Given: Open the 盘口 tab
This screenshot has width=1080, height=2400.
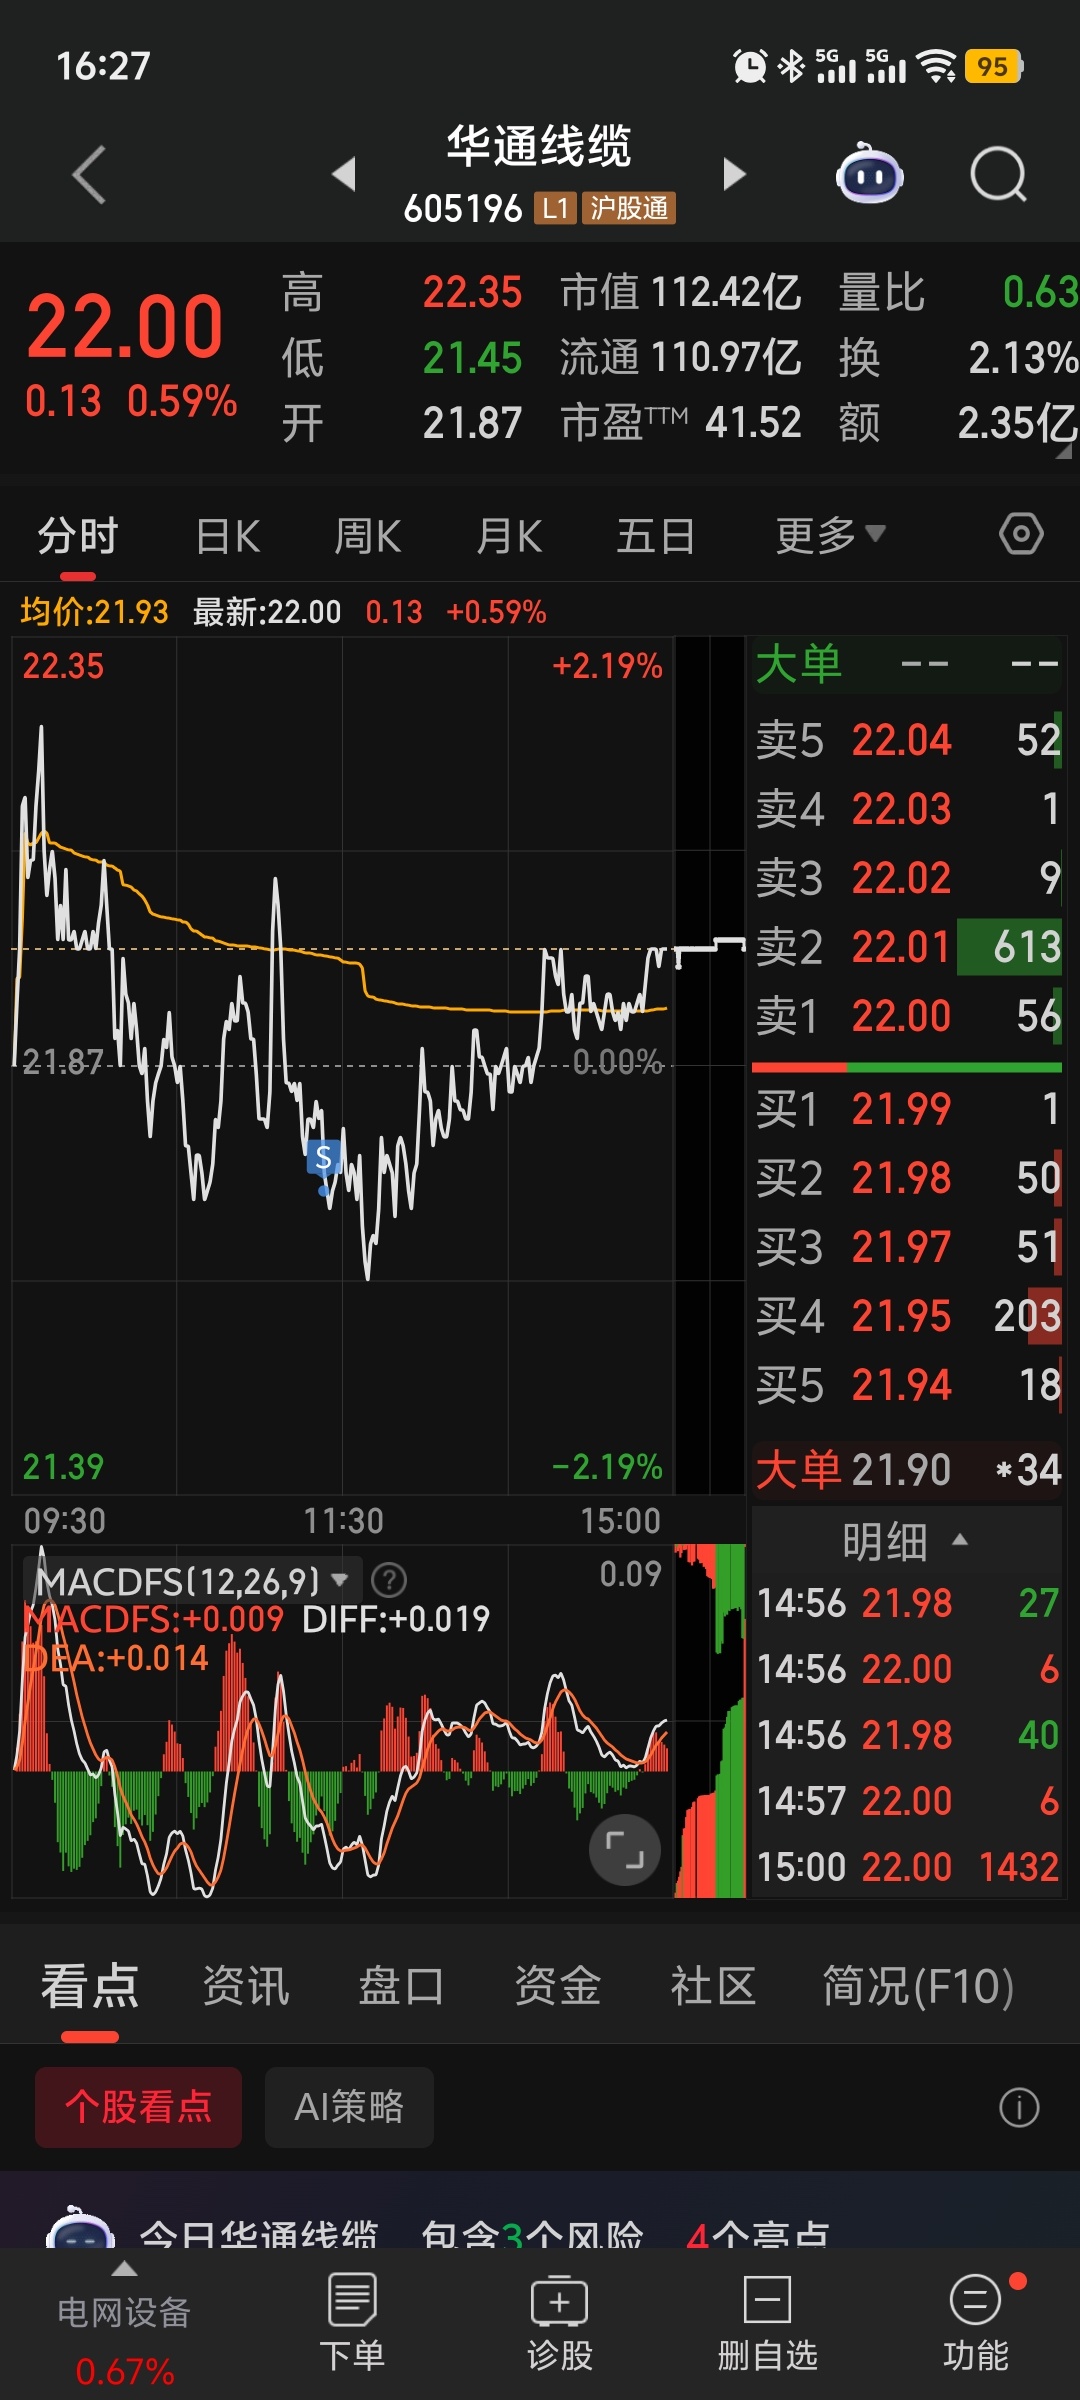Looking at the screenshot, I should click(401, 1986).
